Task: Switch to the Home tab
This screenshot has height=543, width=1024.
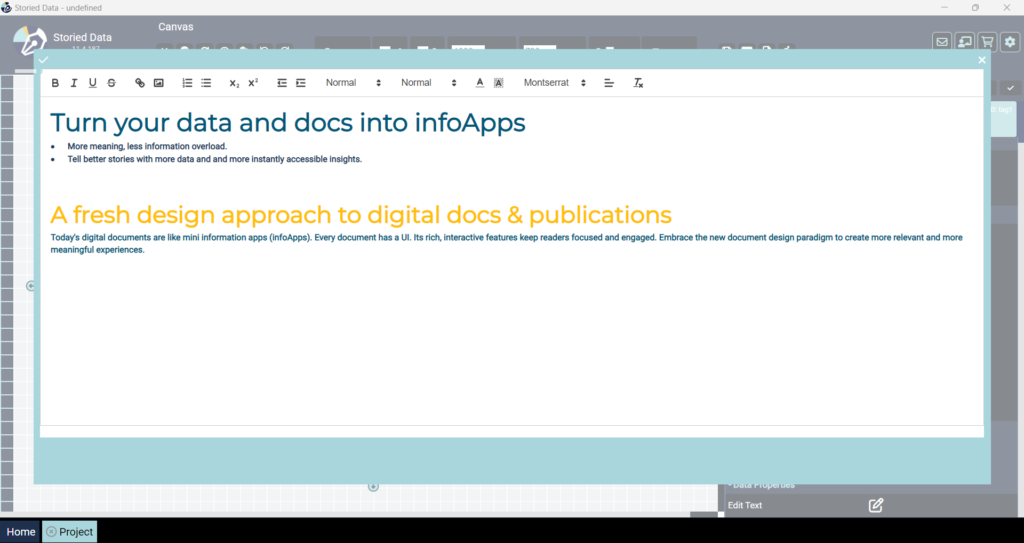Action: 20,532
